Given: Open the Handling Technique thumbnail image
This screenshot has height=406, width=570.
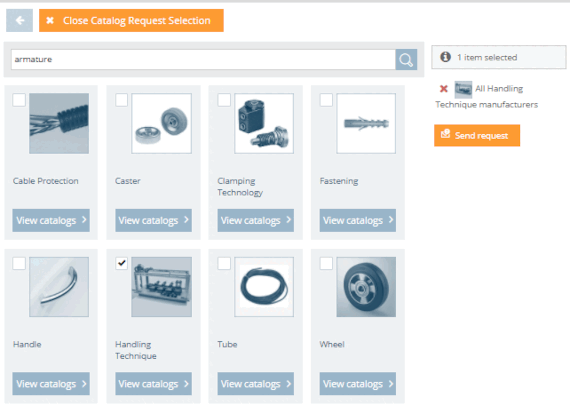Looking at the screenshot, I should point(161,287).
